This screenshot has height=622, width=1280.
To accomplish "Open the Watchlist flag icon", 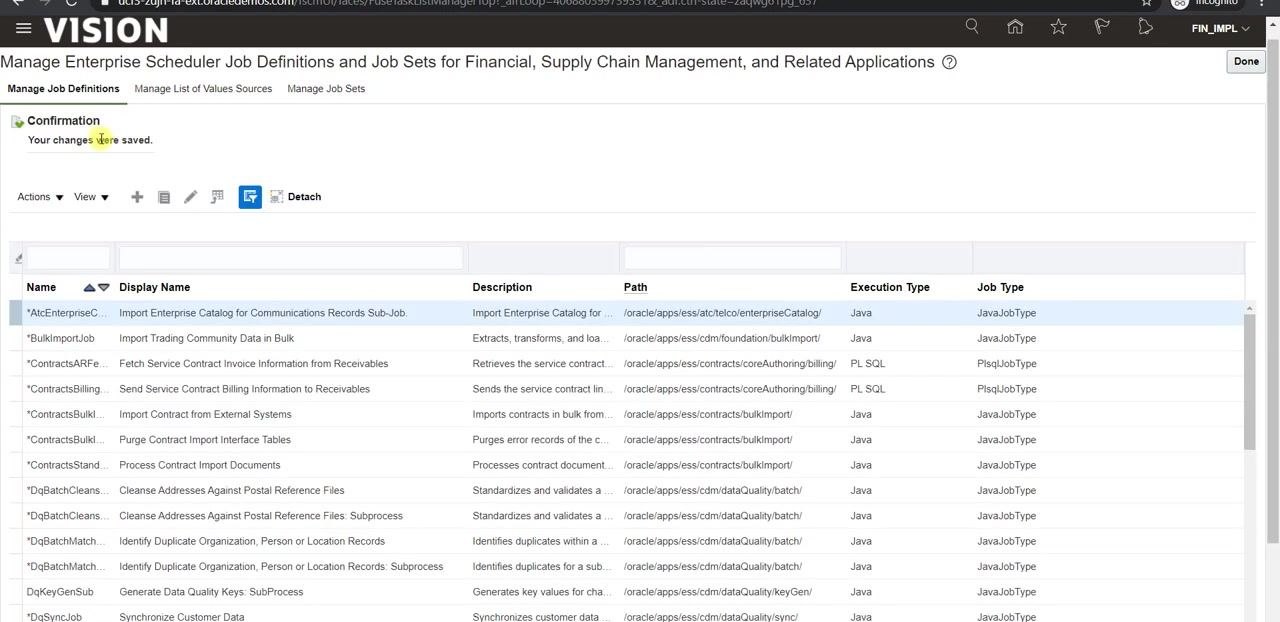I will click(x=1102, y=27).
